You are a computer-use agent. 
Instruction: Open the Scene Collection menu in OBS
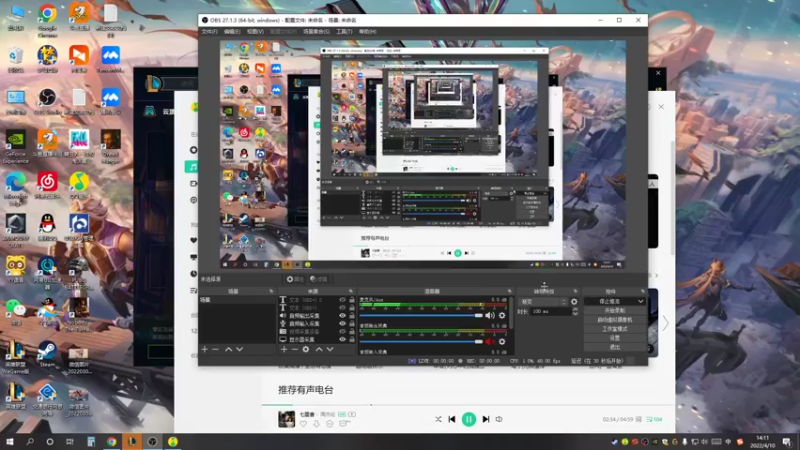(316, 32)
